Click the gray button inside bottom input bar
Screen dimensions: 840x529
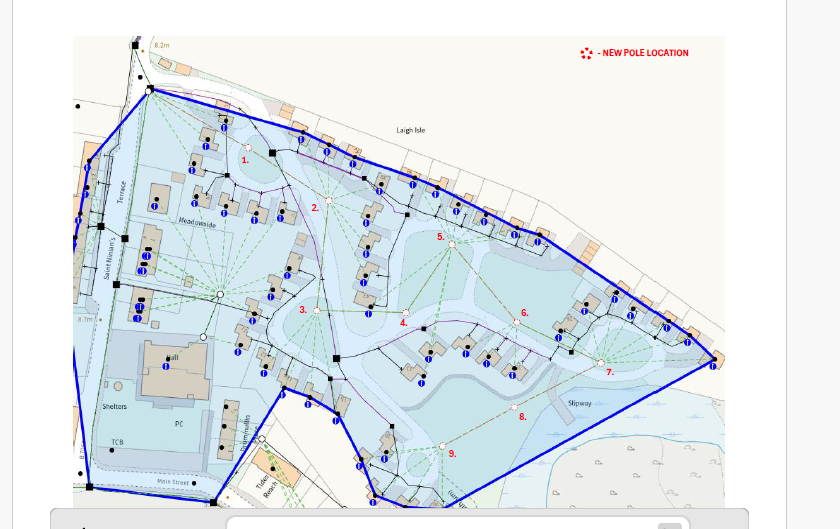tap(670, 526)
